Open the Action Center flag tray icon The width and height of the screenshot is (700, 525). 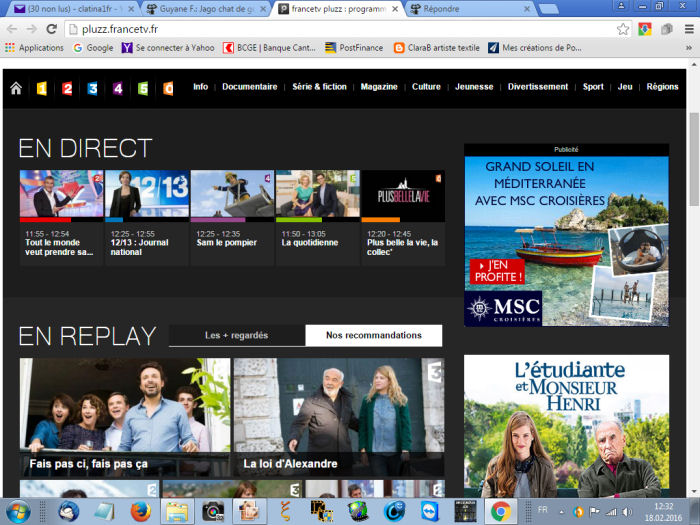(594, 512)
